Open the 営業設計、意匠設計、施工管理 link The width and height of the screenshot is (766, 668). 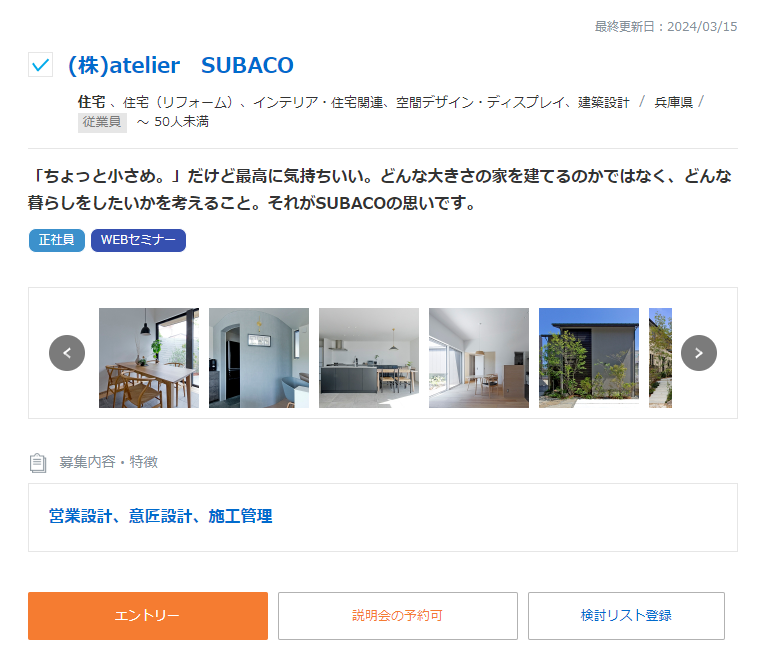coord(161,517)
